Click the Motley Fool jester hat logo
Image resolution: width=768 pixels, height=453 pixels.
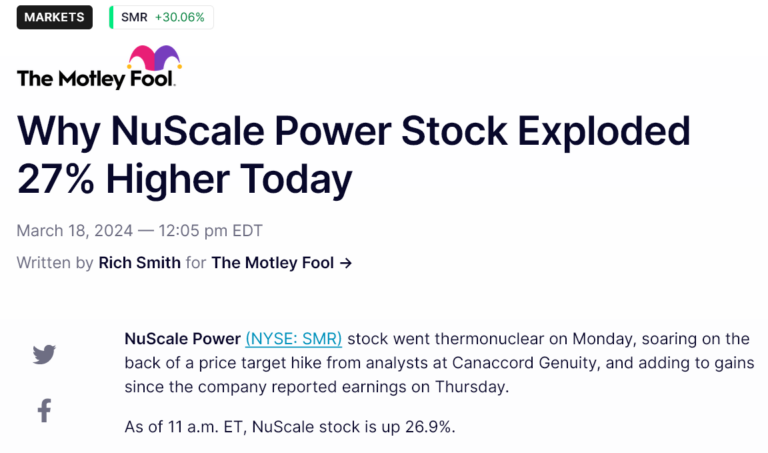[154, 59]
